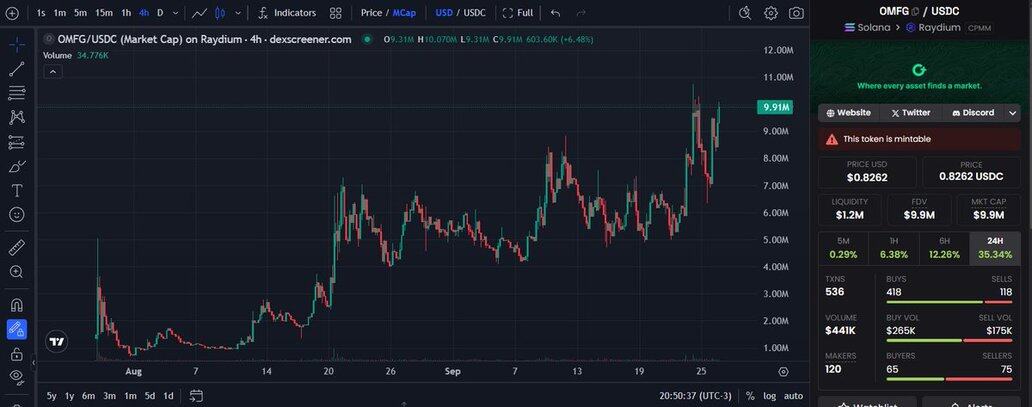Copy OMFG token address icon
The height and width of the screenshot is (407, 1032).
[916, 12]
